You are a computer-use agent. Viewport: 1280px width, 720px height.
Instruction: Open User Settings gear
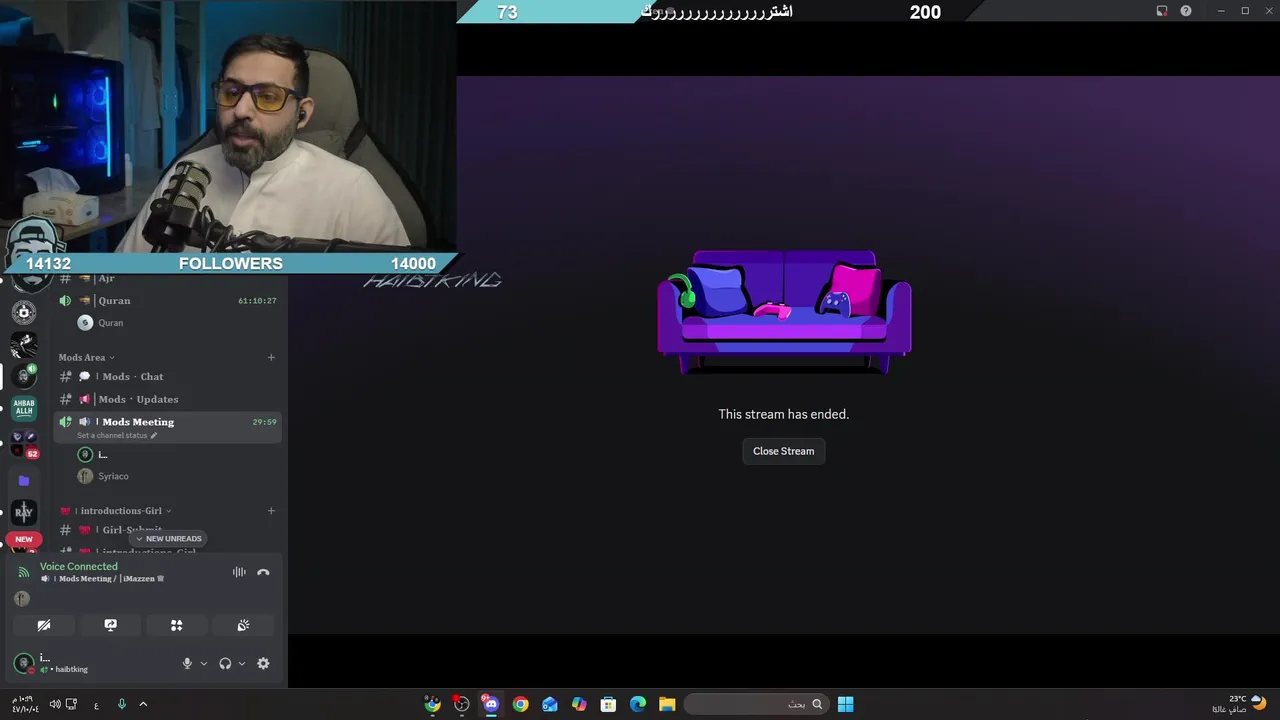[x=263, y=663]
